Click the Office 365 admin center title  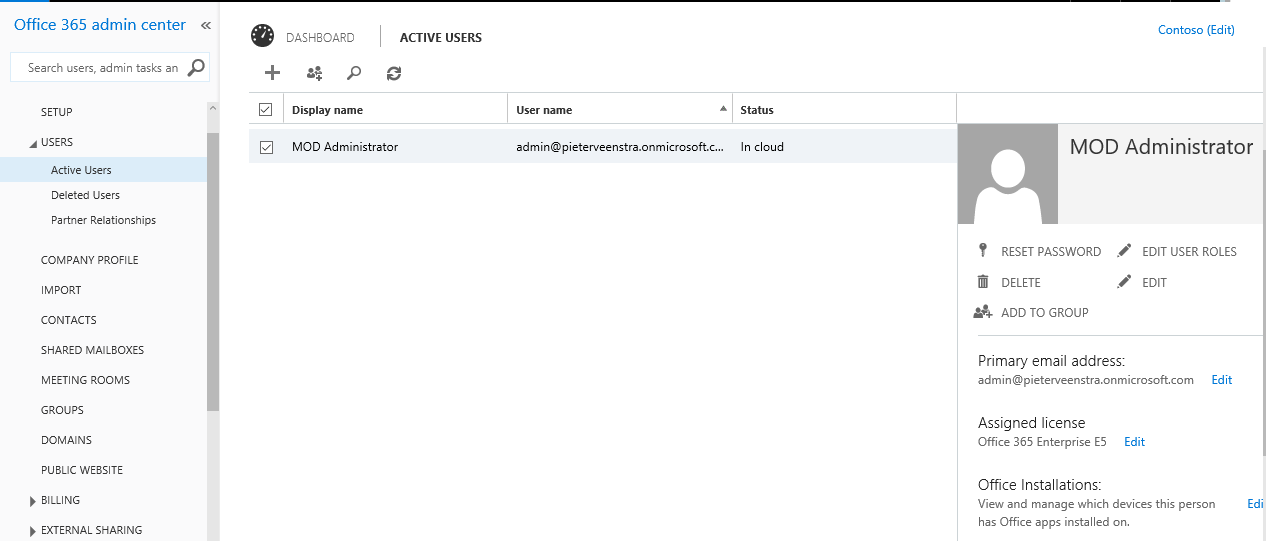click(x=100, y=25)
